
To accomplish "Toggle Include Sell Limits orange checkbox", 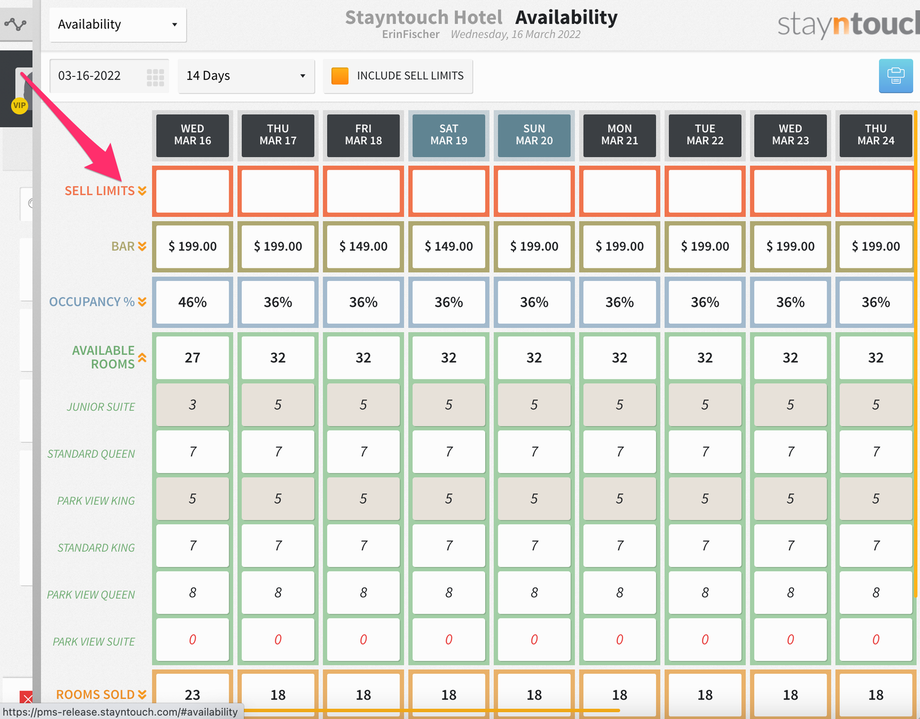I will point(340,76).
